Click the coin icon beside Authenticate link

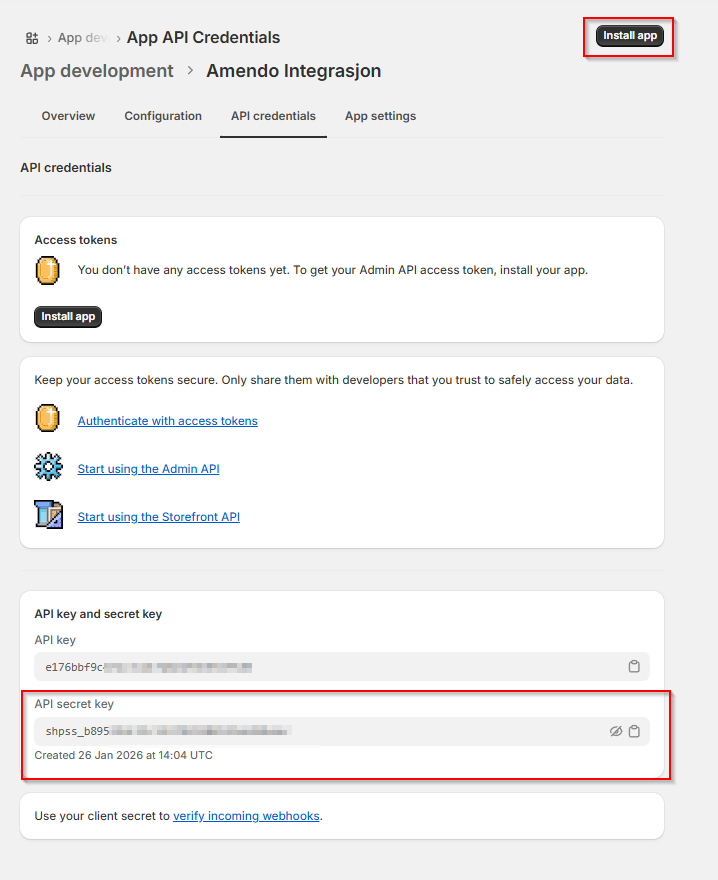tap(48, 418)
